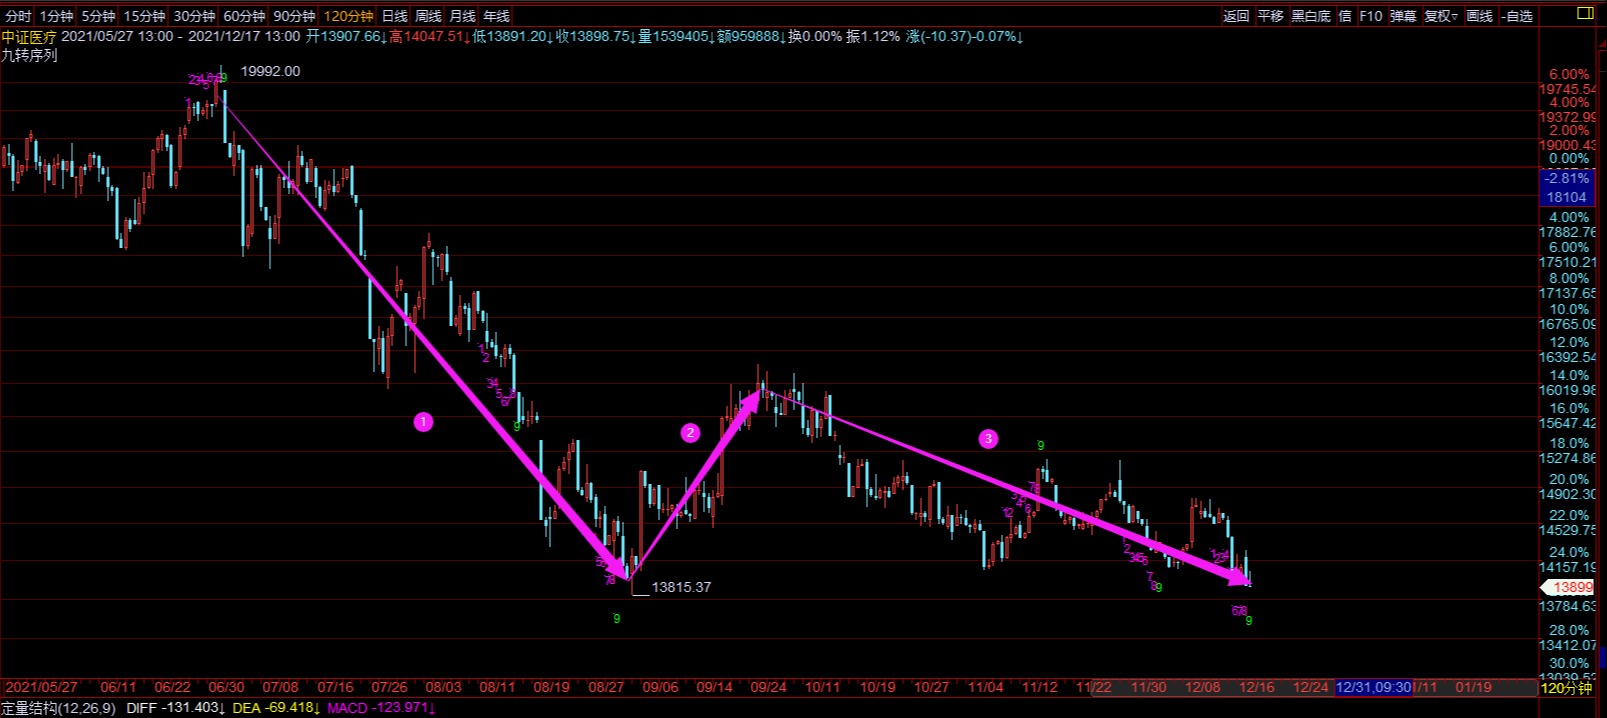
Task: Click the 中证医疗 stock name
Action: tap(29, 37)
